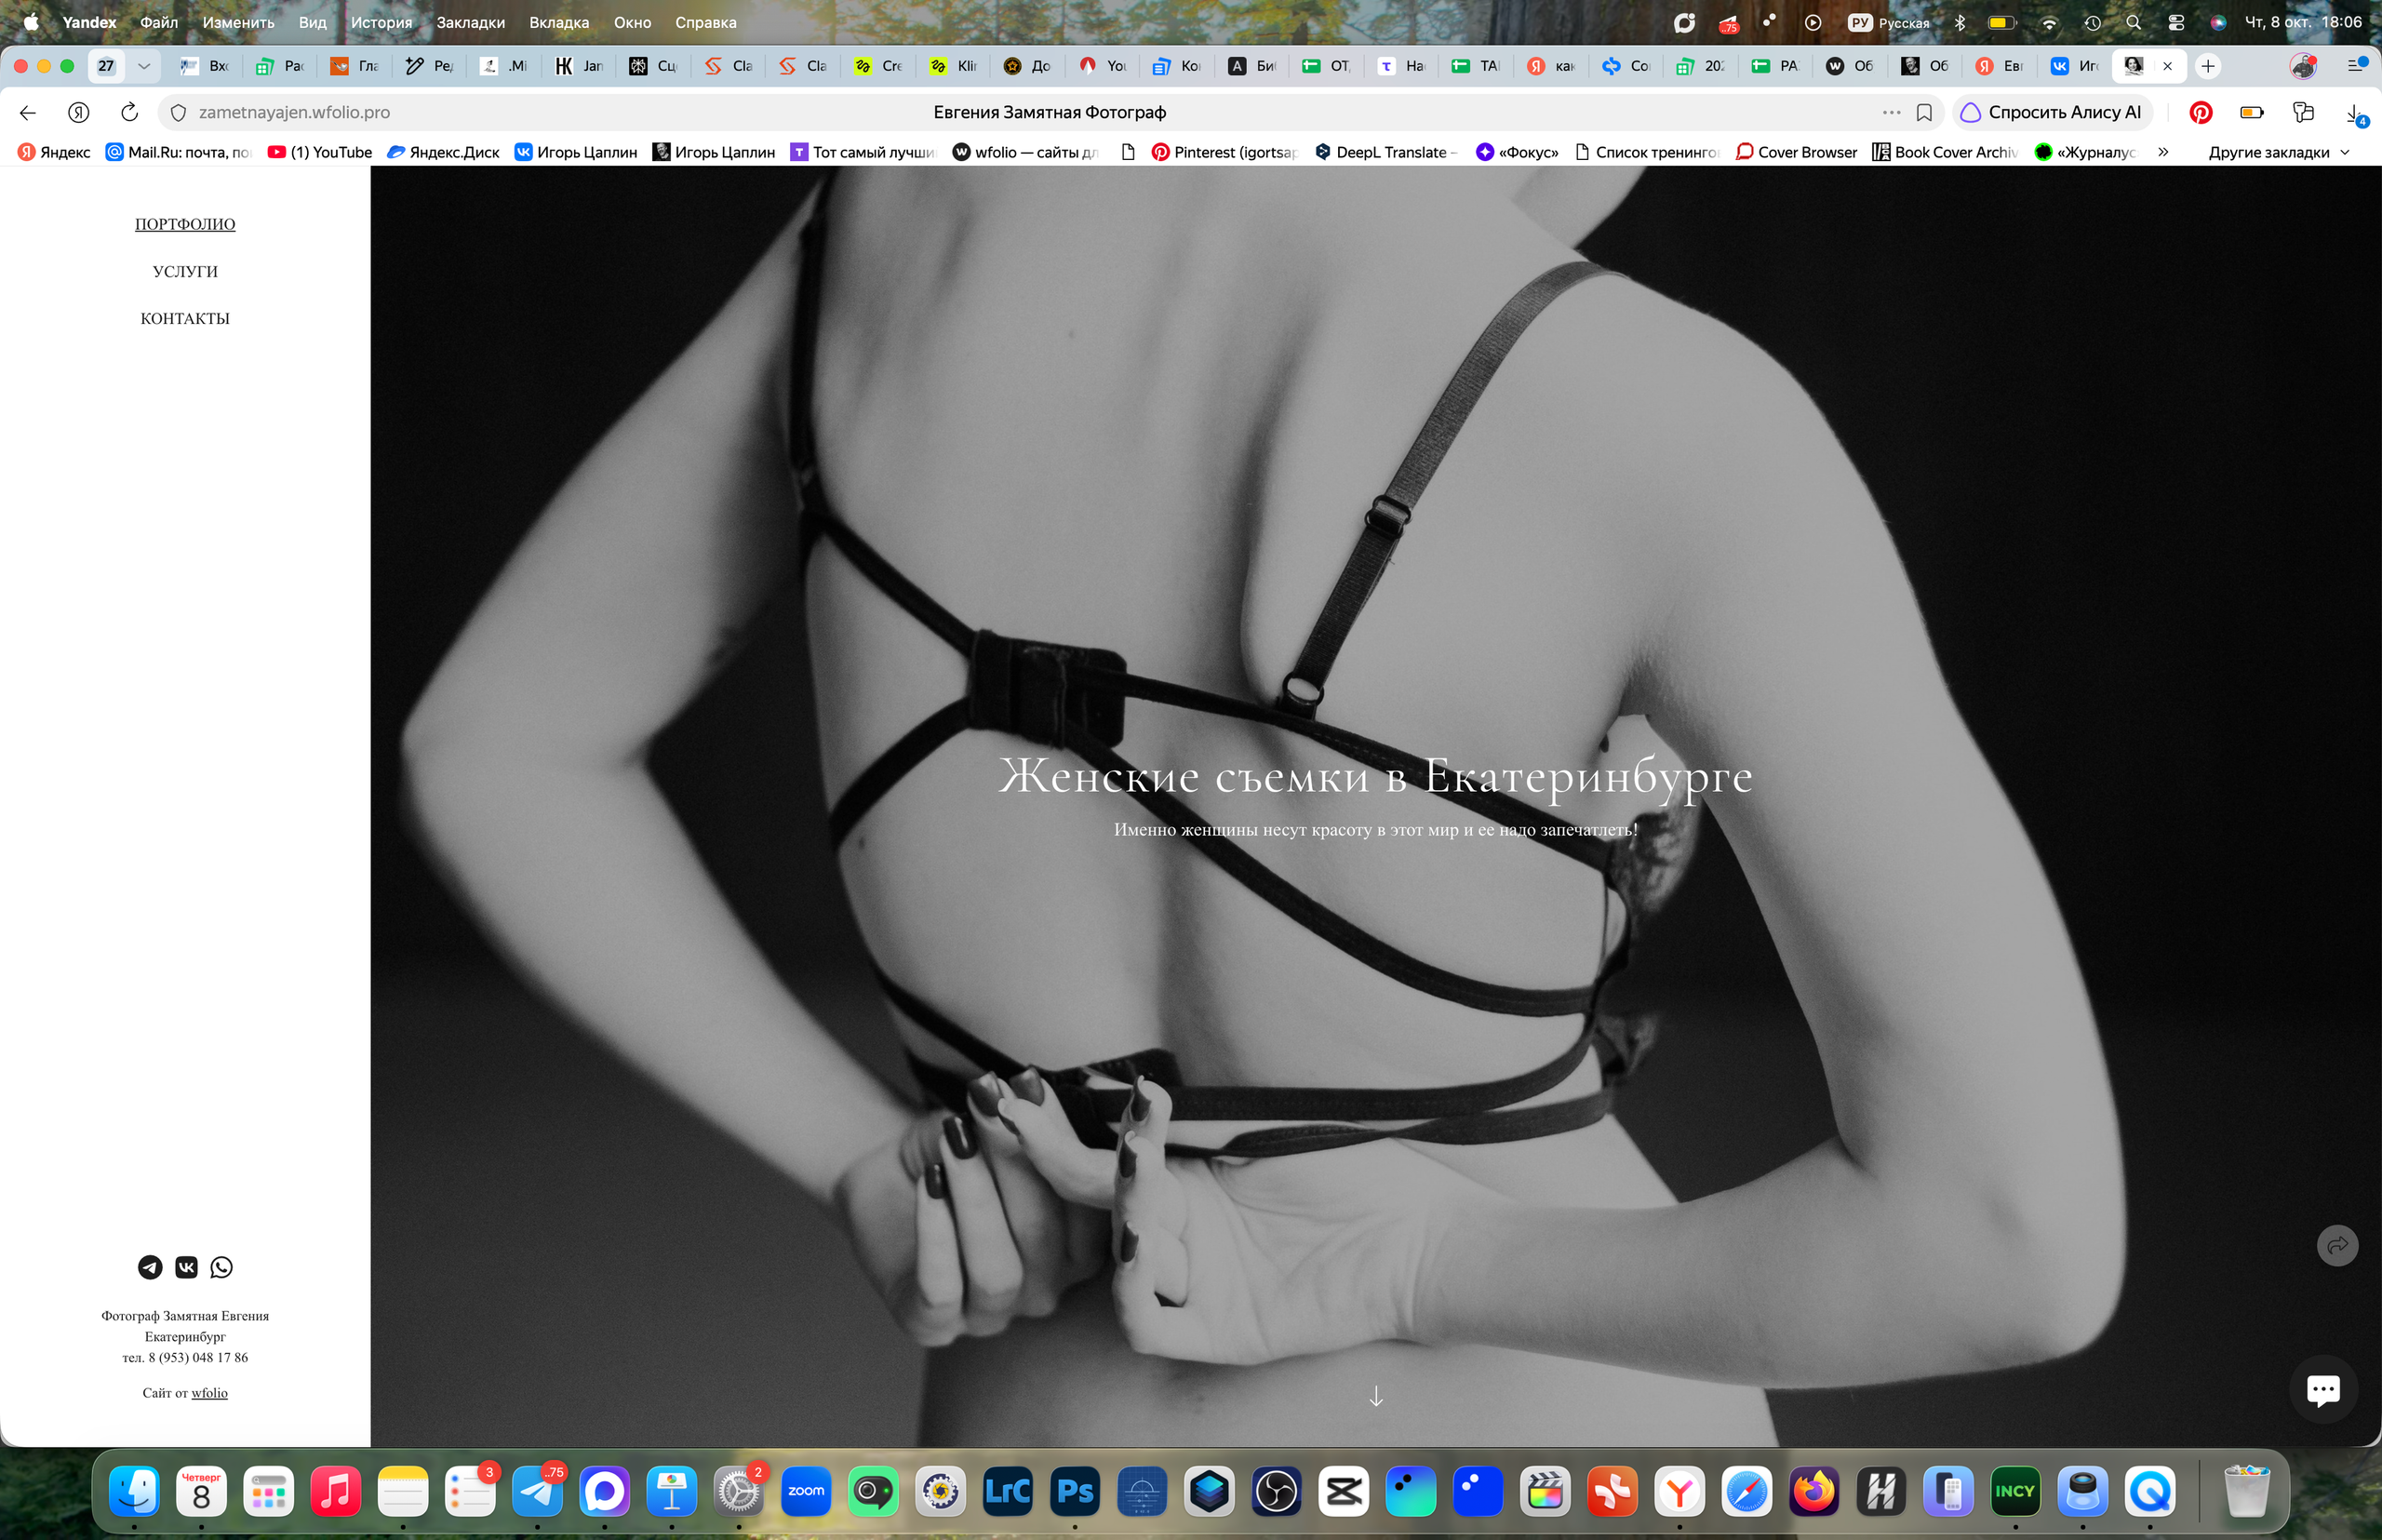
Task: Open the Pinterest bookmark in bookmarks bar
Action: point(1225,152)
